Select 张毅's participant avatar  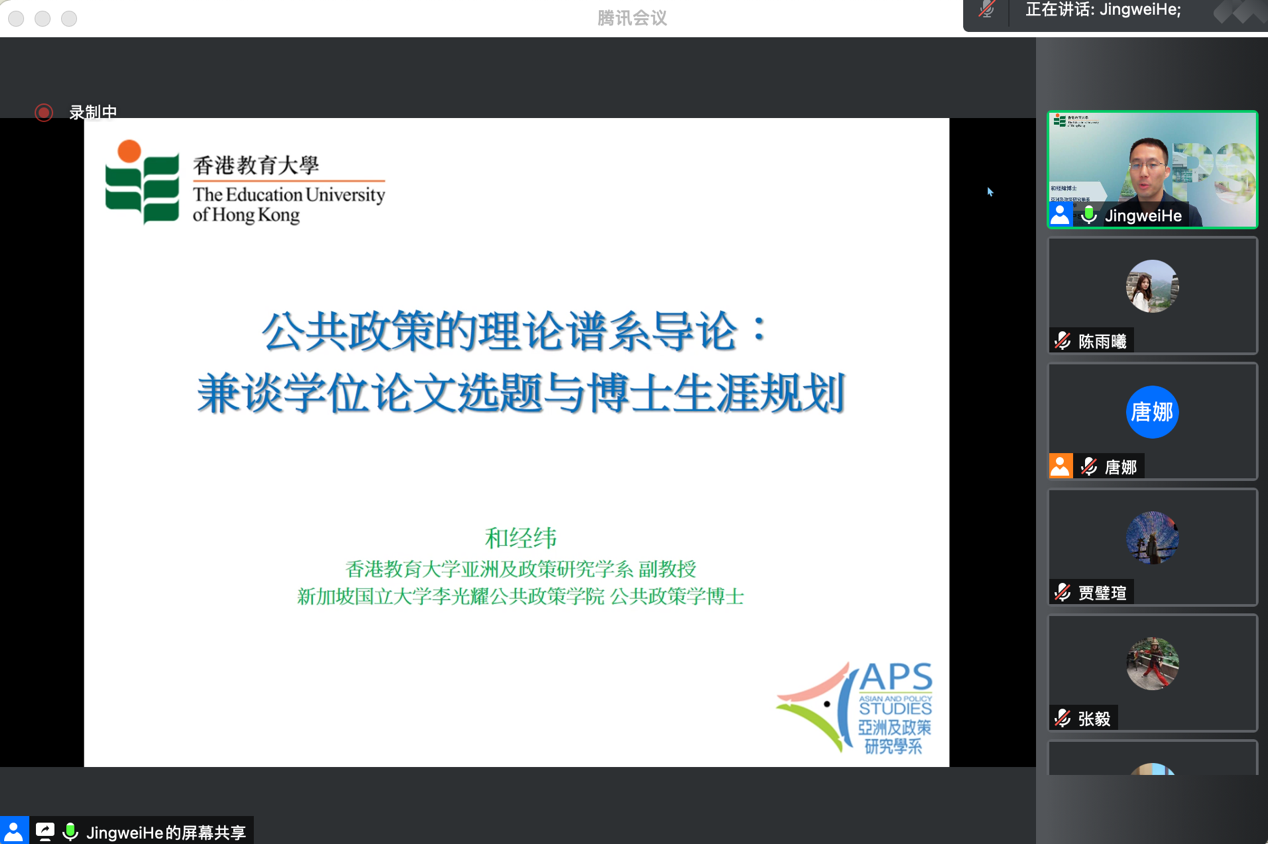1152,664
